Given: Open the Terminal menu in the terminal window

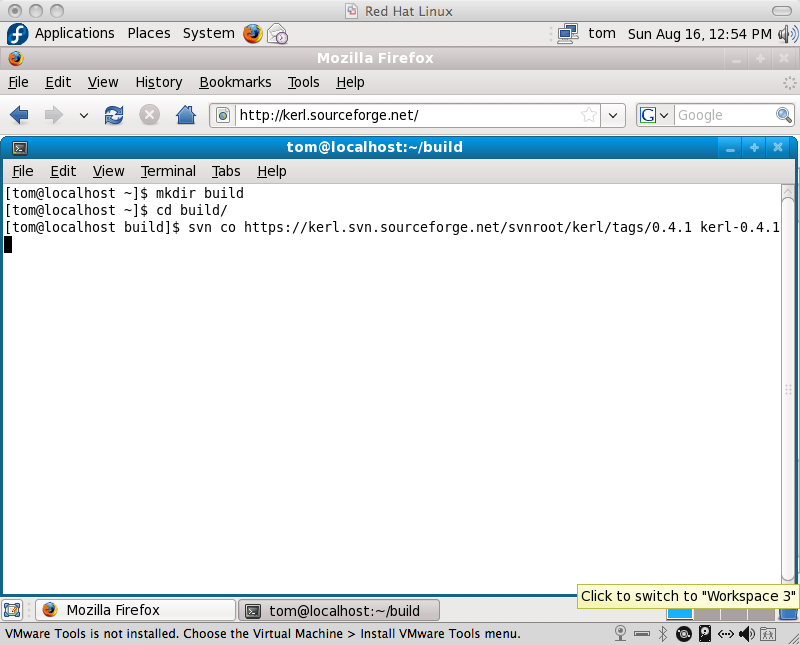Looking at the screenshot, I should pos(168,171).
